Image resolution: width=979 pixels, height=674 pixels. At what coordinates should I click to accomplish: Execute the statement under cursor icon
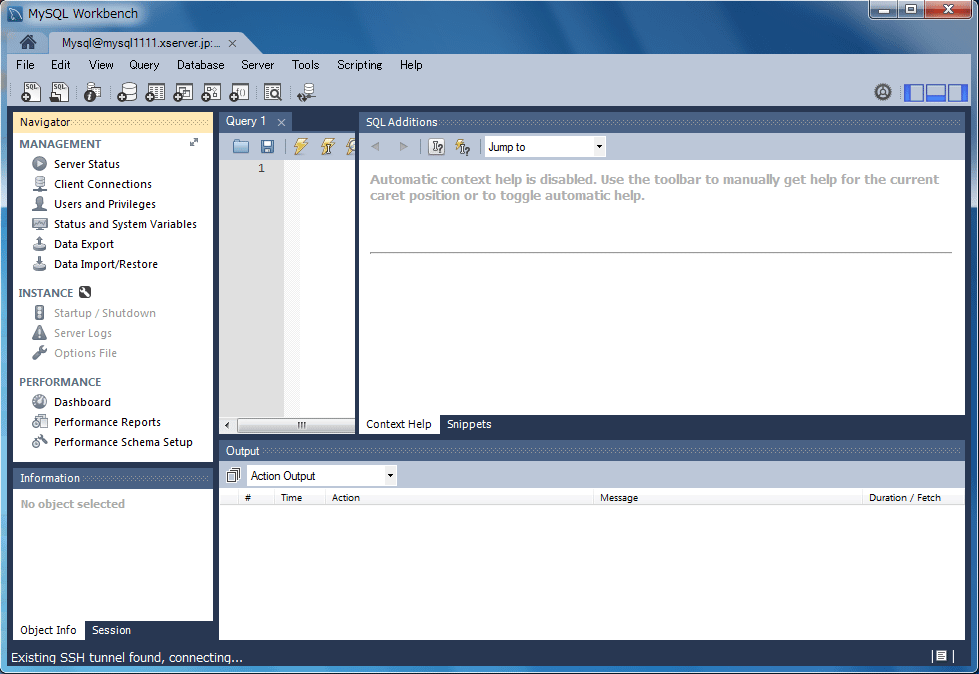pos(328,147)
